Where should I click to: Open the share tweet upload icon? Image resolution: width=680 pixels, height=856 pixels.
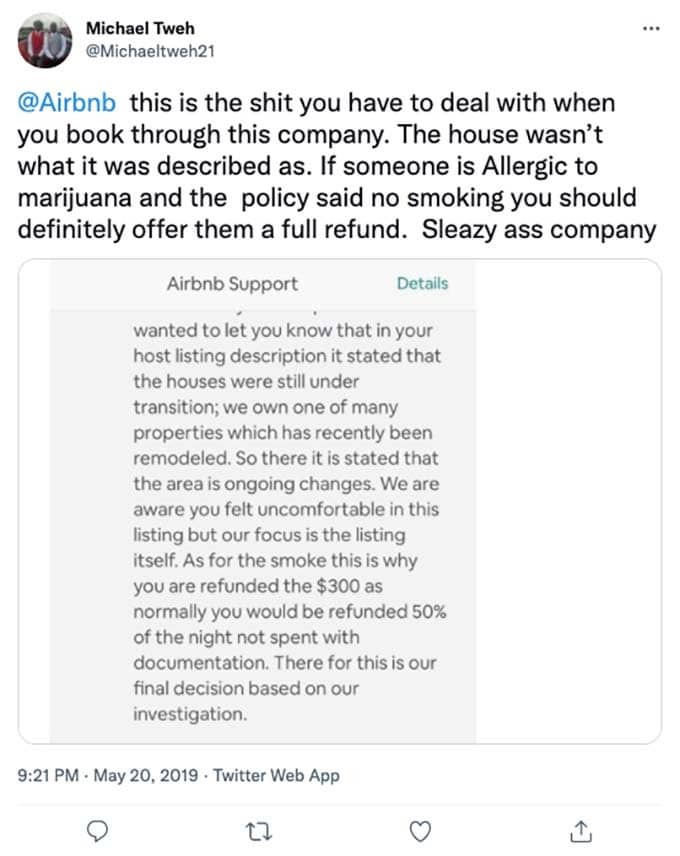tap(581, 831)
